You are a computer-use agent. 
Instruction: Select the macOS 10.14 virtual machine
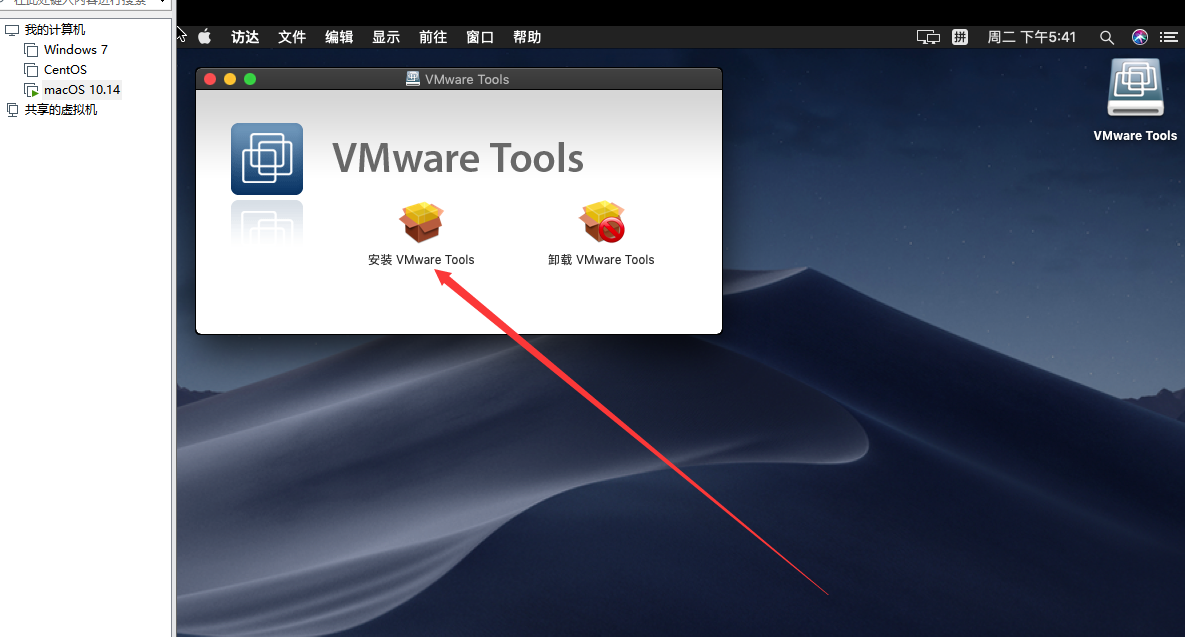(x=82, y=89)
